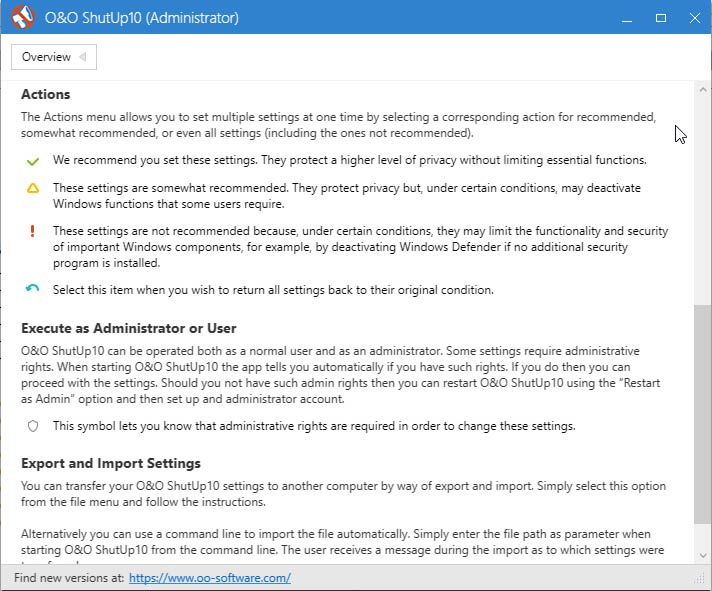Collapse the Overview arrow
This screenshot has height=591, width=712.
(x=83, y=57)
